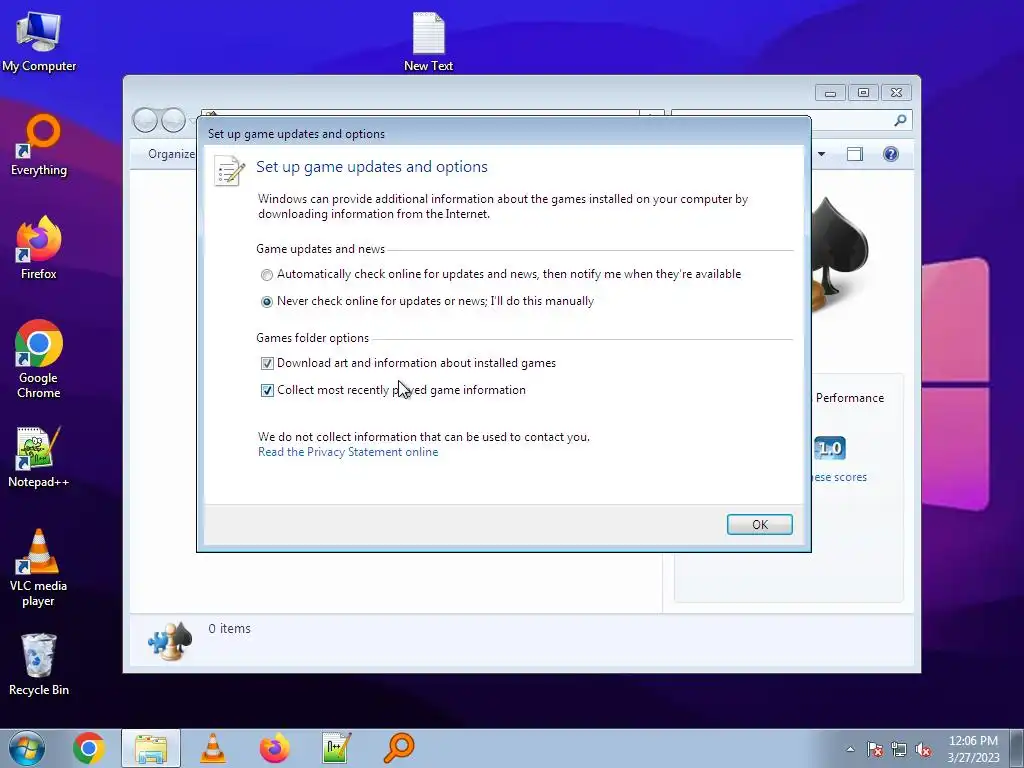This screenshot has width=1024, height=768.
Task: Uncheck Collect most recently played game information
Action: (267, 390)
